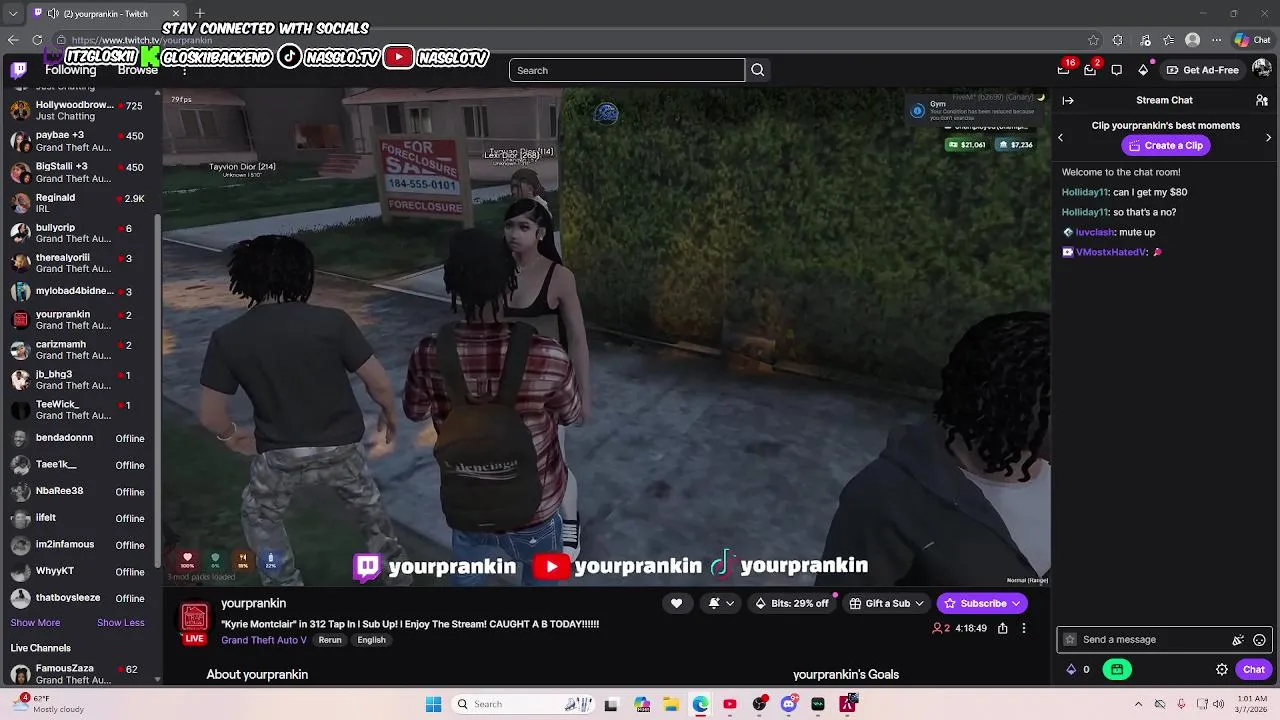Follow yourprankin with the heart button
The width and height of the screenshot is (1280, 720).
point(676,603)
